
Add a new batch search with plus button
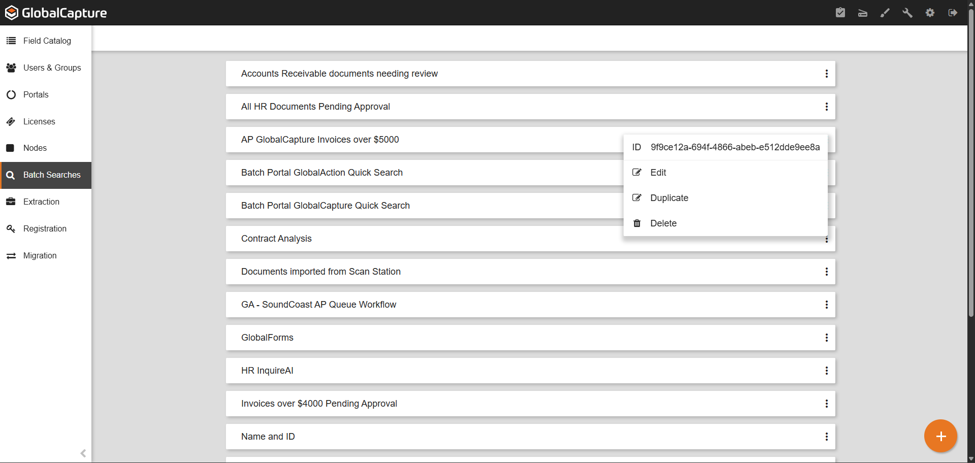coord(940,436)
